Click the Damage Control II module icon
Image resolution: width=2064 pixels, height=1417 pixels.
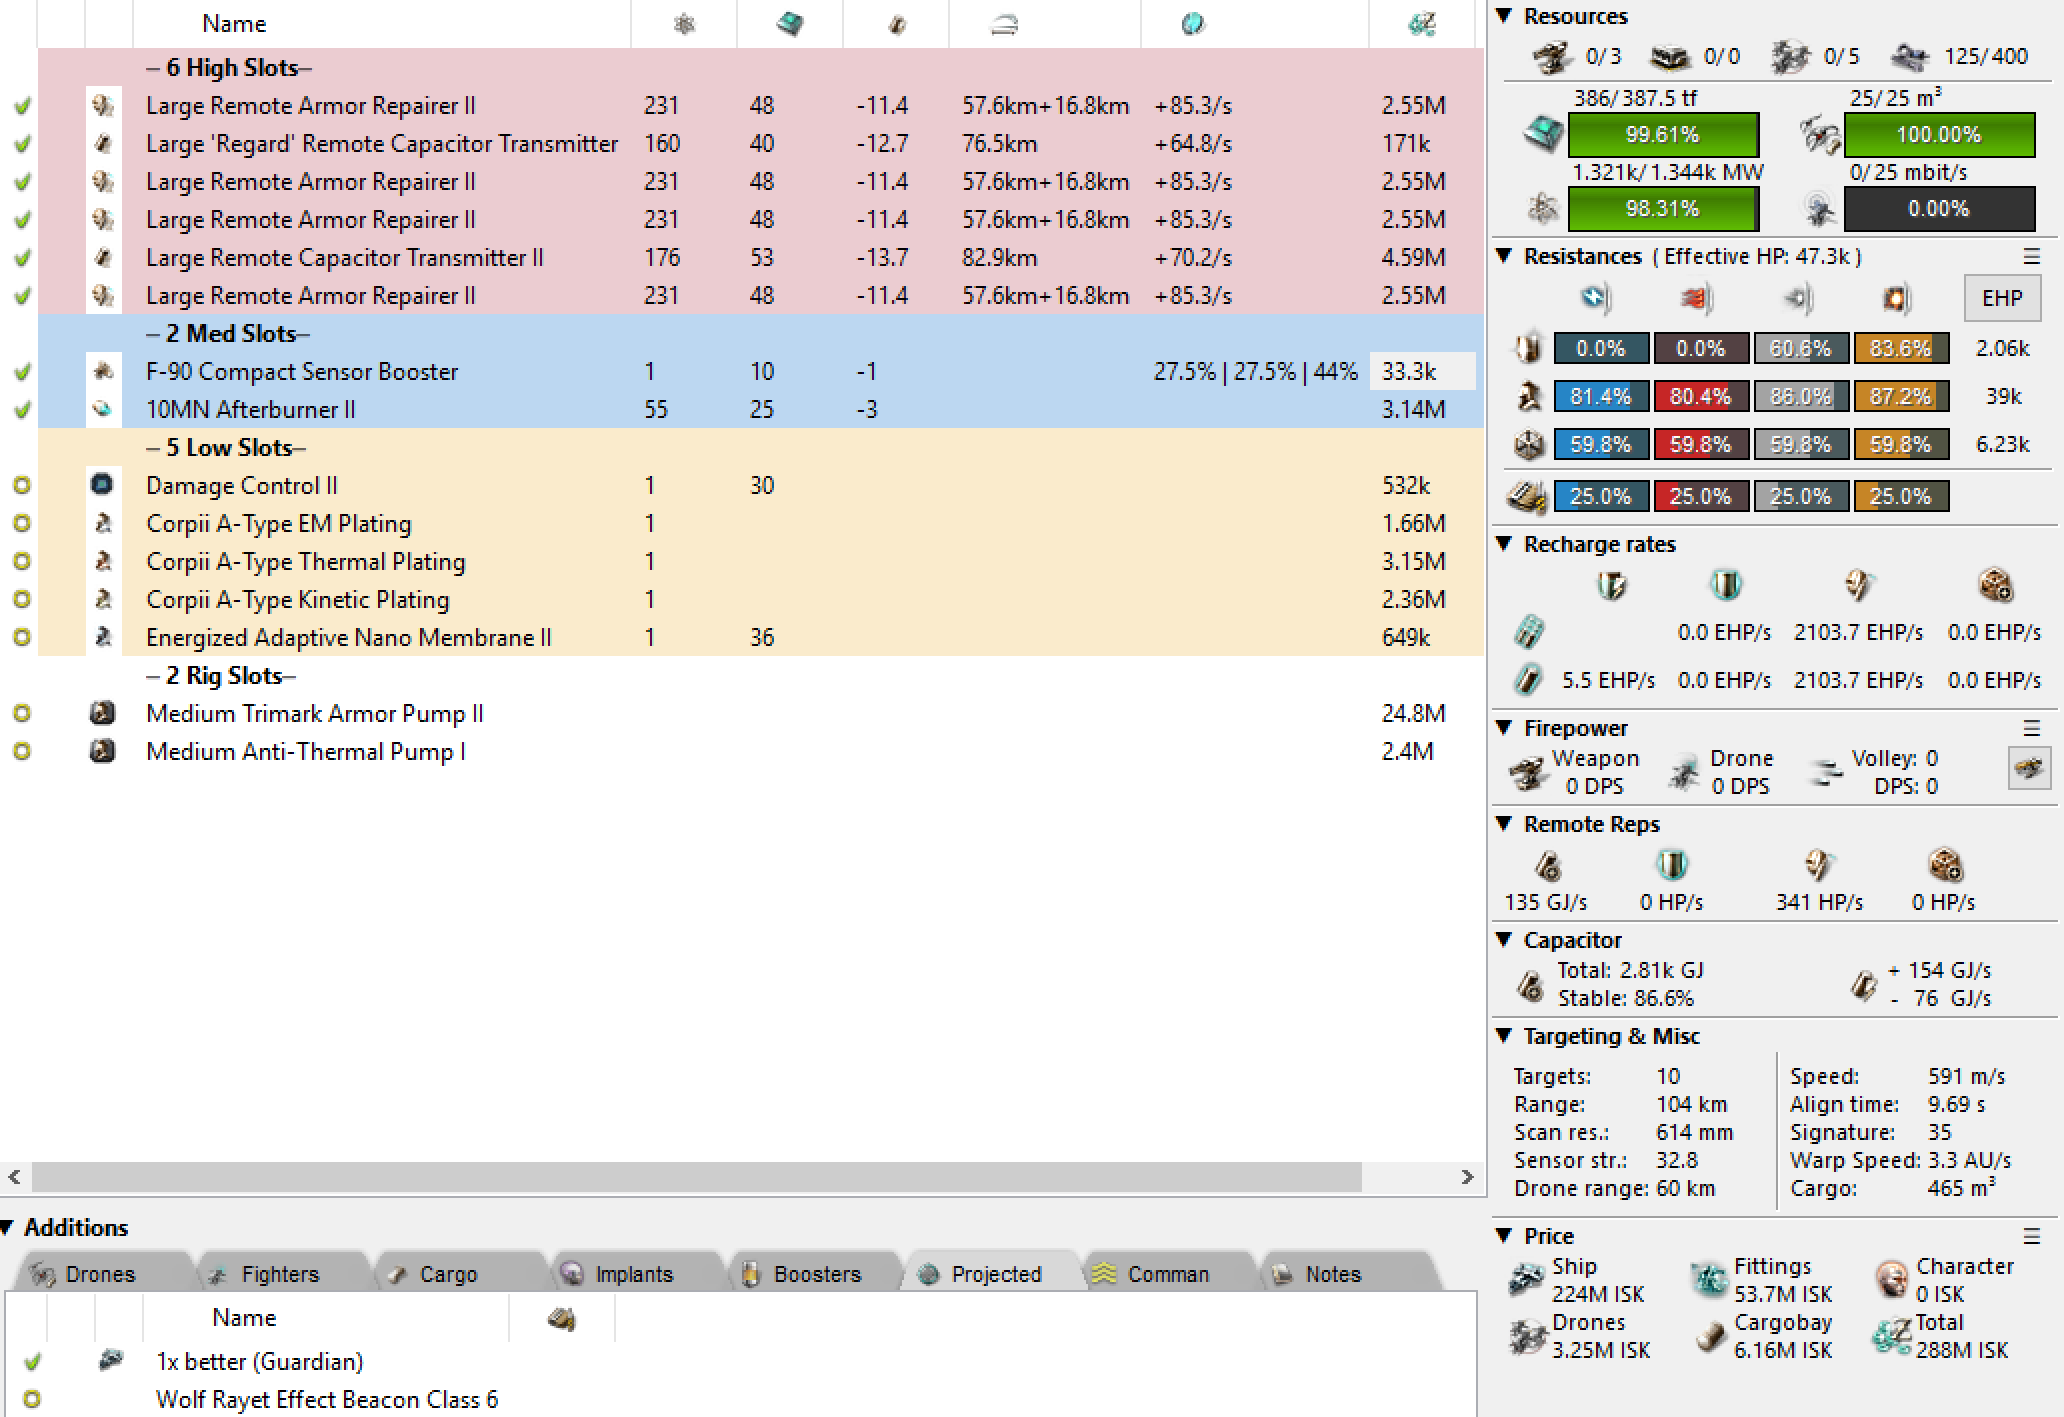[102, 485]
